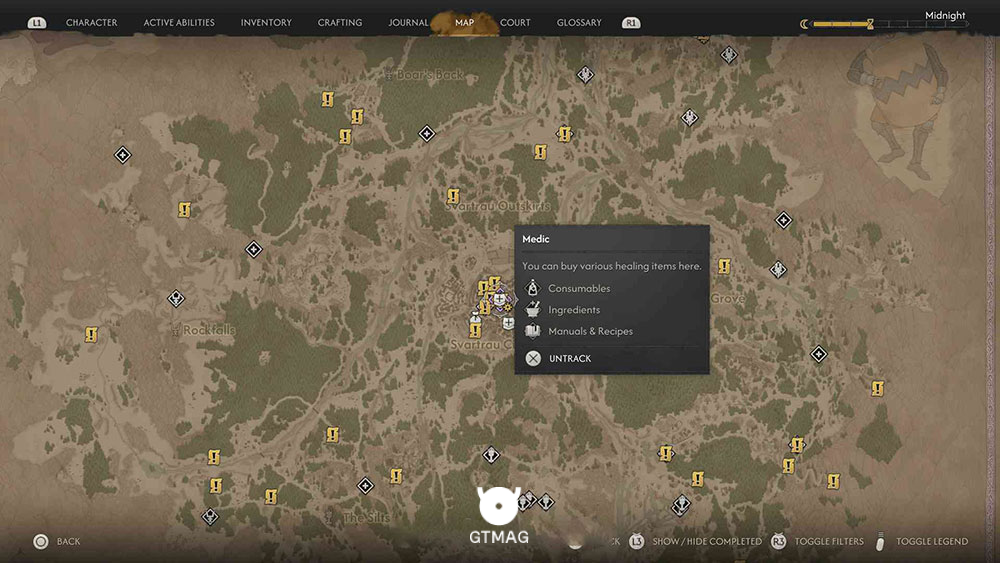Select the easternmost quest marker on the map
The height and width of the screenshot is (563, 1000).
point(878,388)
